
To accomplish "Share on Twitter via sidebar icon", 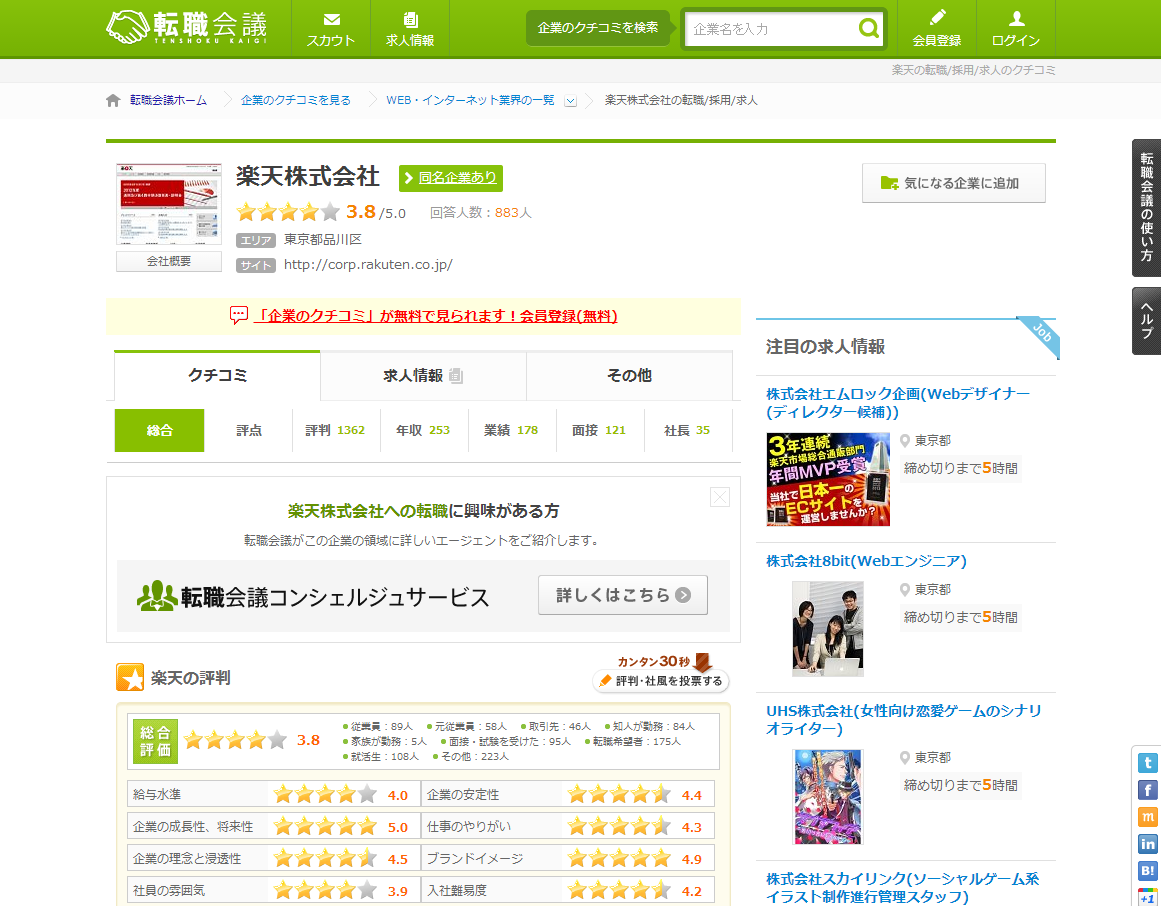I will coord(1147,762).
